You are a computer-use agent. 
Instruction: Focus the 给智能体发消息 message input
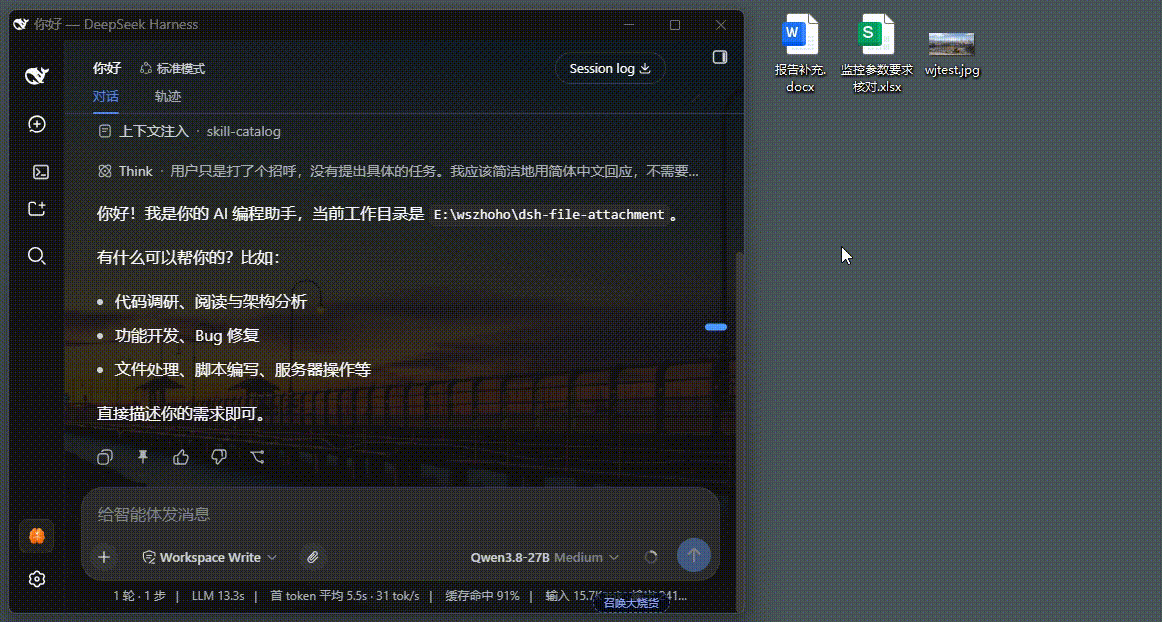pos(400,514)
